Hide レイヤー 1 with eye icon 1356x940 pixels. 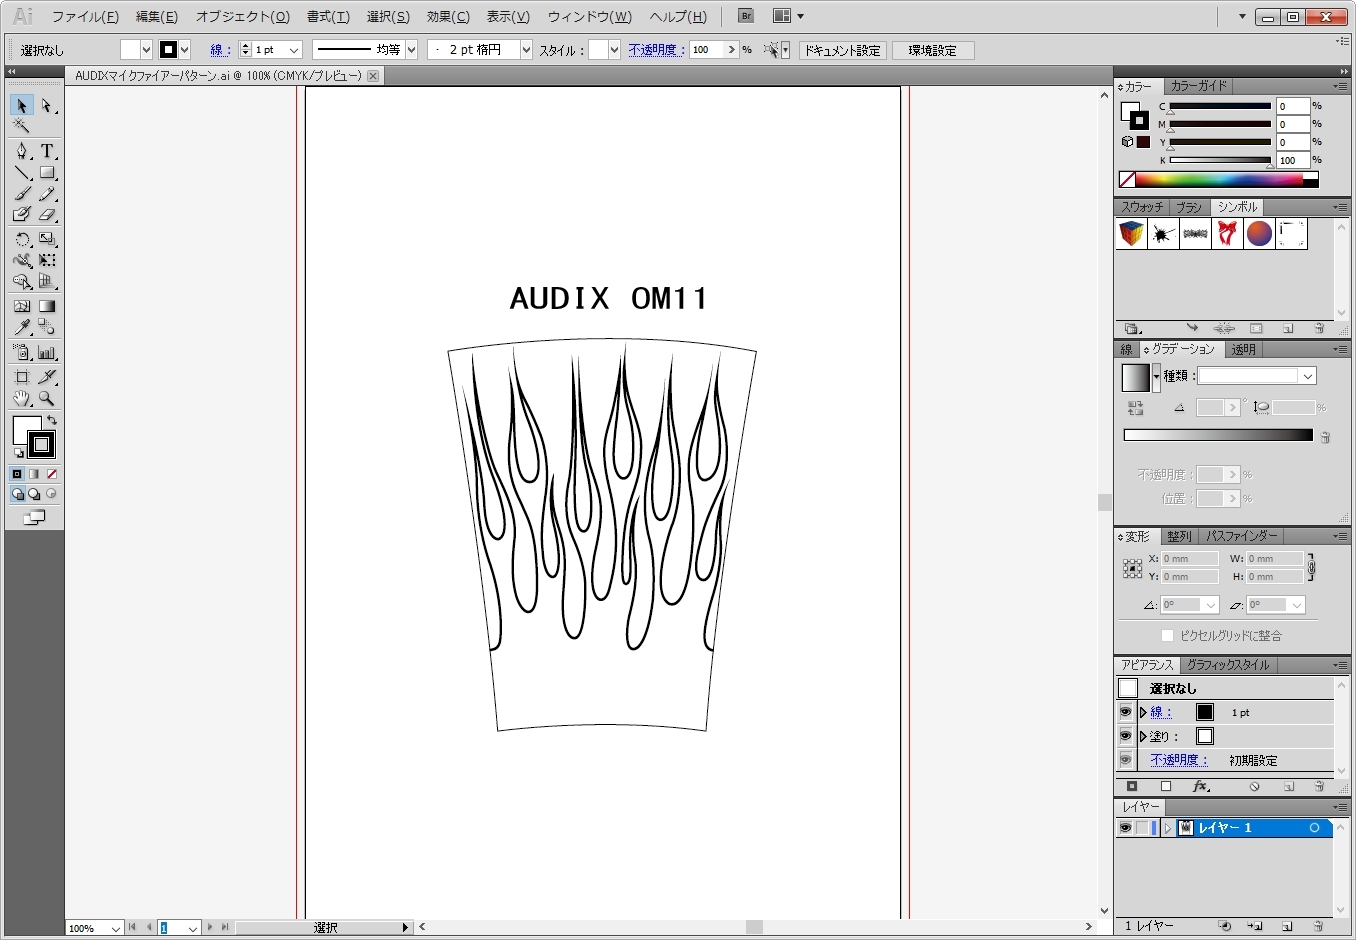point(1125,828)
